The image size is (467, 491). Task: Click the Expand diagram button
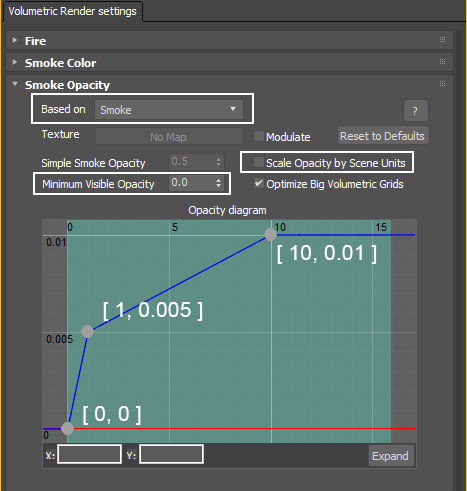(x=391, y=456)
